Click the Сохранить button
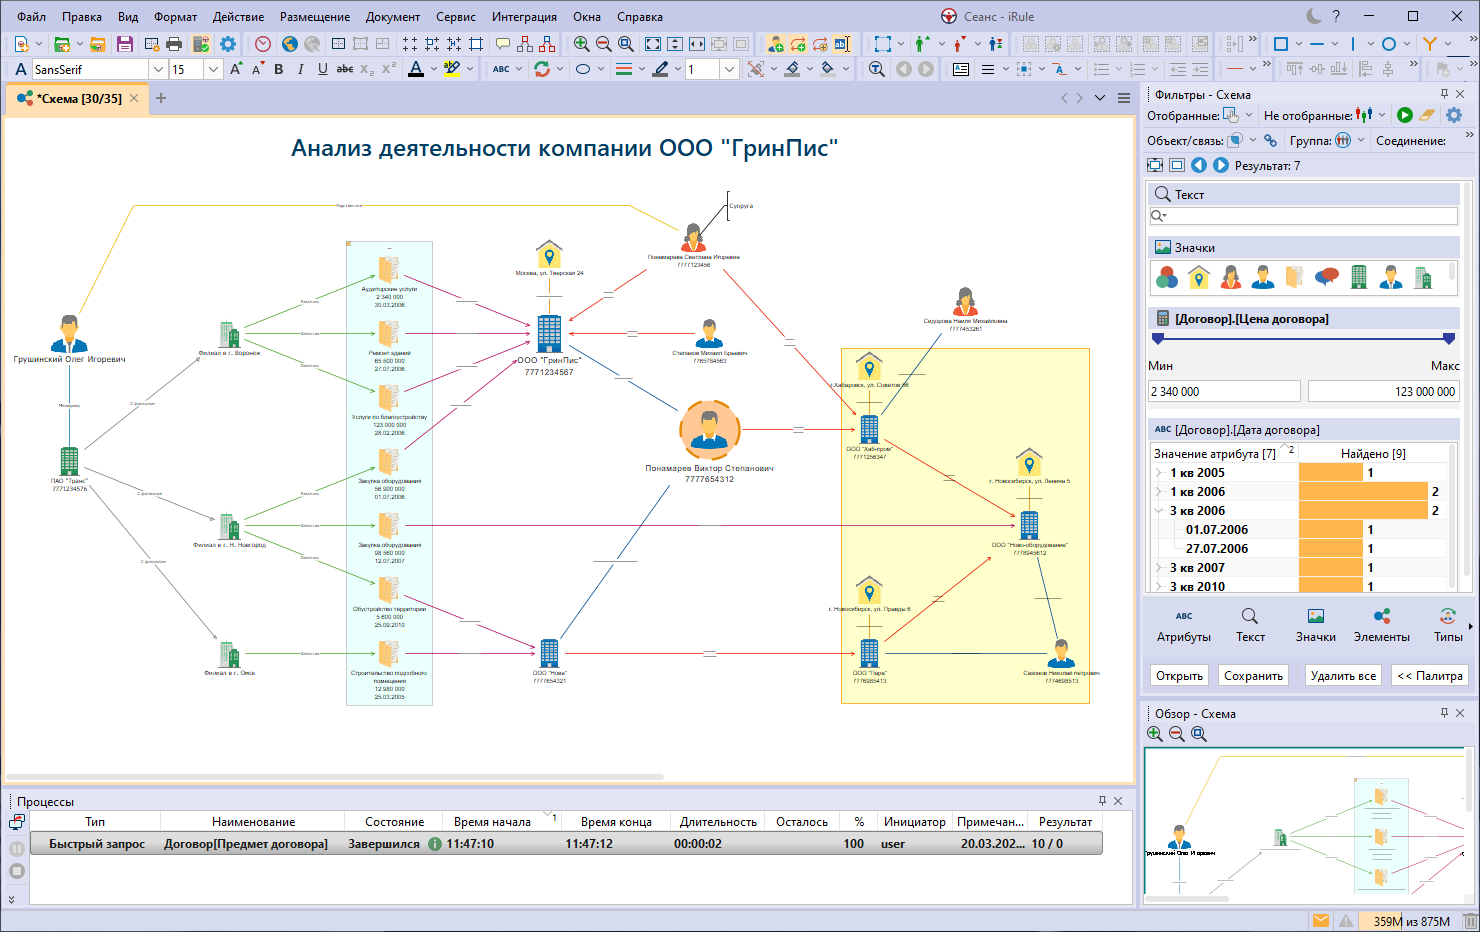Image resolution: width=1480 pixels, height=932 pixels. pyautogui.click(x=1253, y=676)
